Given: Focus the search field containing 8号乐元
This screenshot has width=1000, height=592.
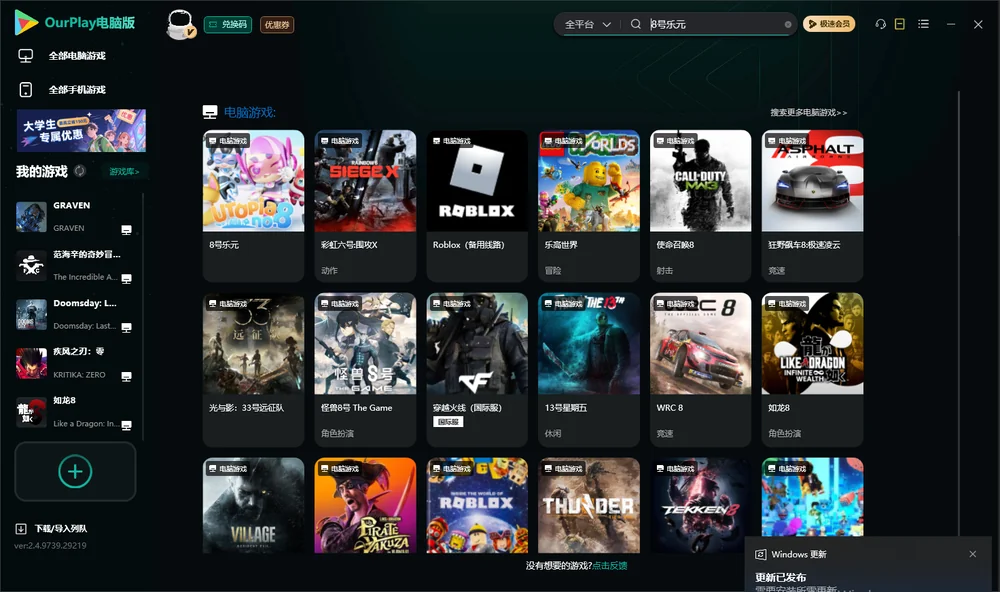Looking at the screenshot, I should [714, 24].
